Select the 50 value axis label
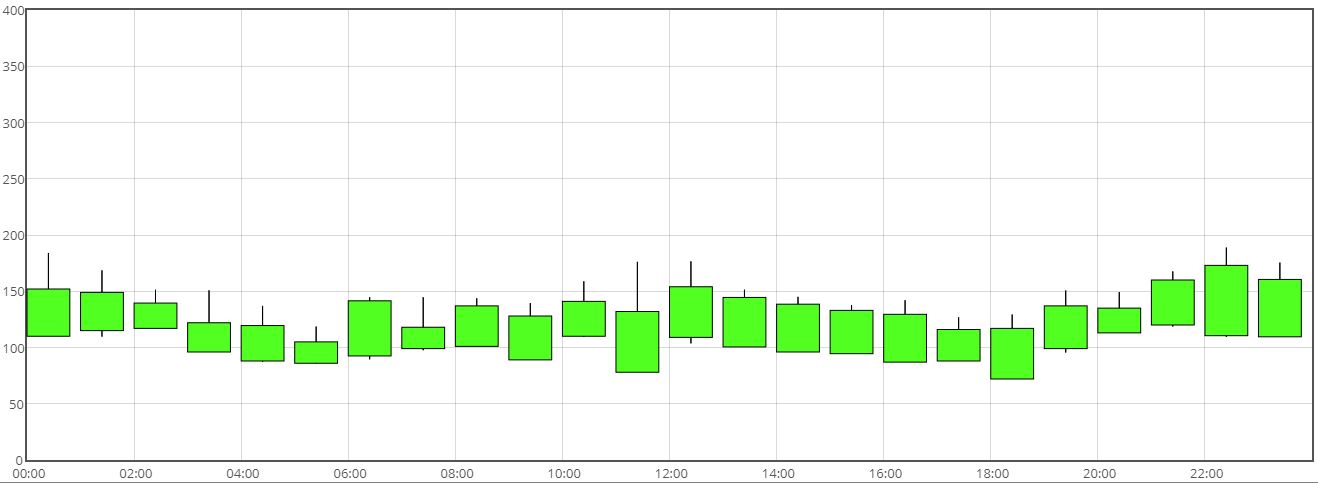1318x483 pixels. click(x=17, y=404)
